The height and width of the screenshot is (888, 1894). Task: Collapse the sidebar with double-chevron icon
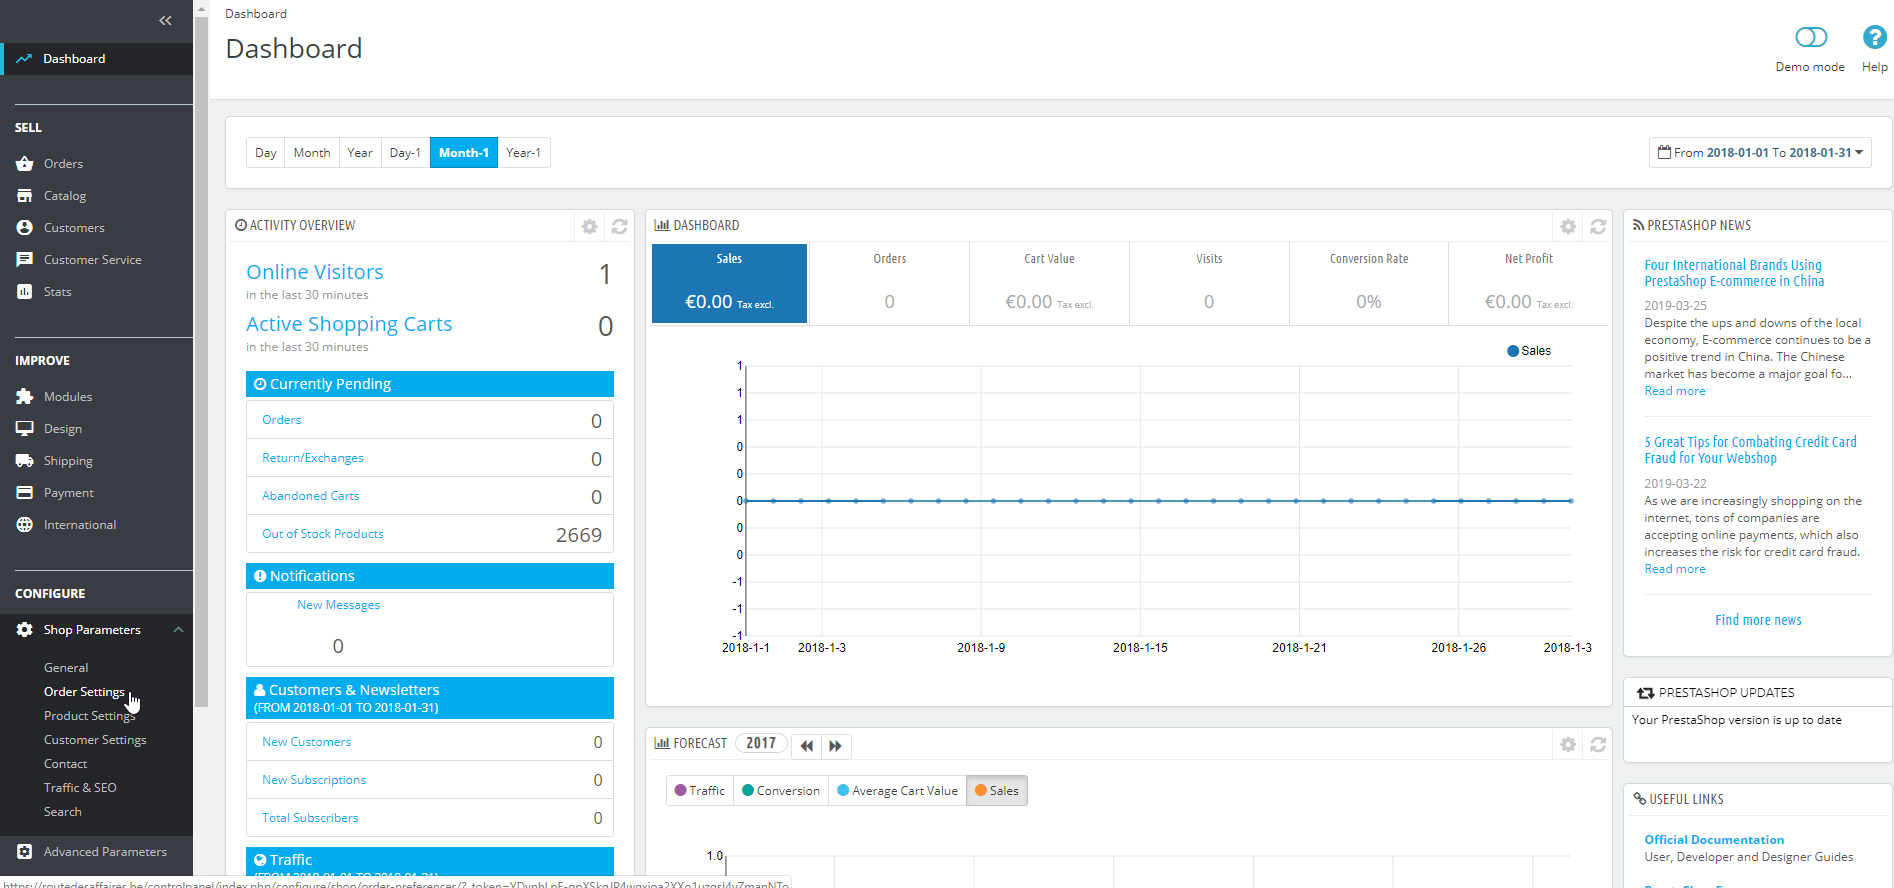pos(165,20)
